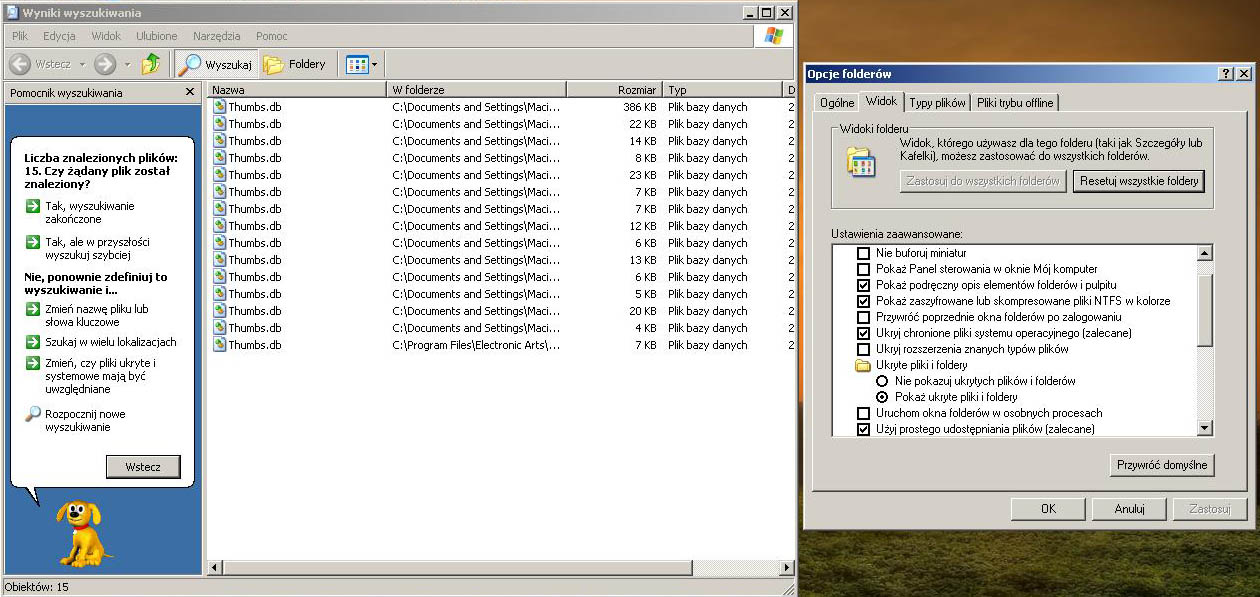The height and width of the screenshot is (597, 1260).
Task: Uncheck 'Pokaż podręczny opis elementów folderów i pulpitu'
Action: [x=864, y=285]
